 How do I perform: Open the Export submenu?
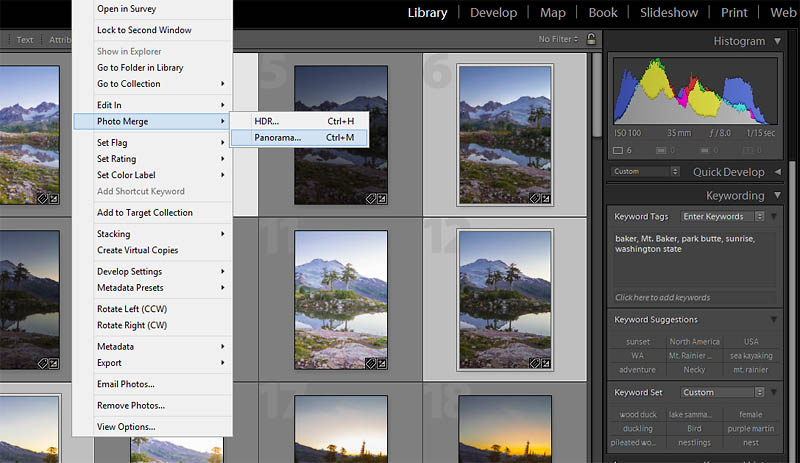click(x=153, y=362)
